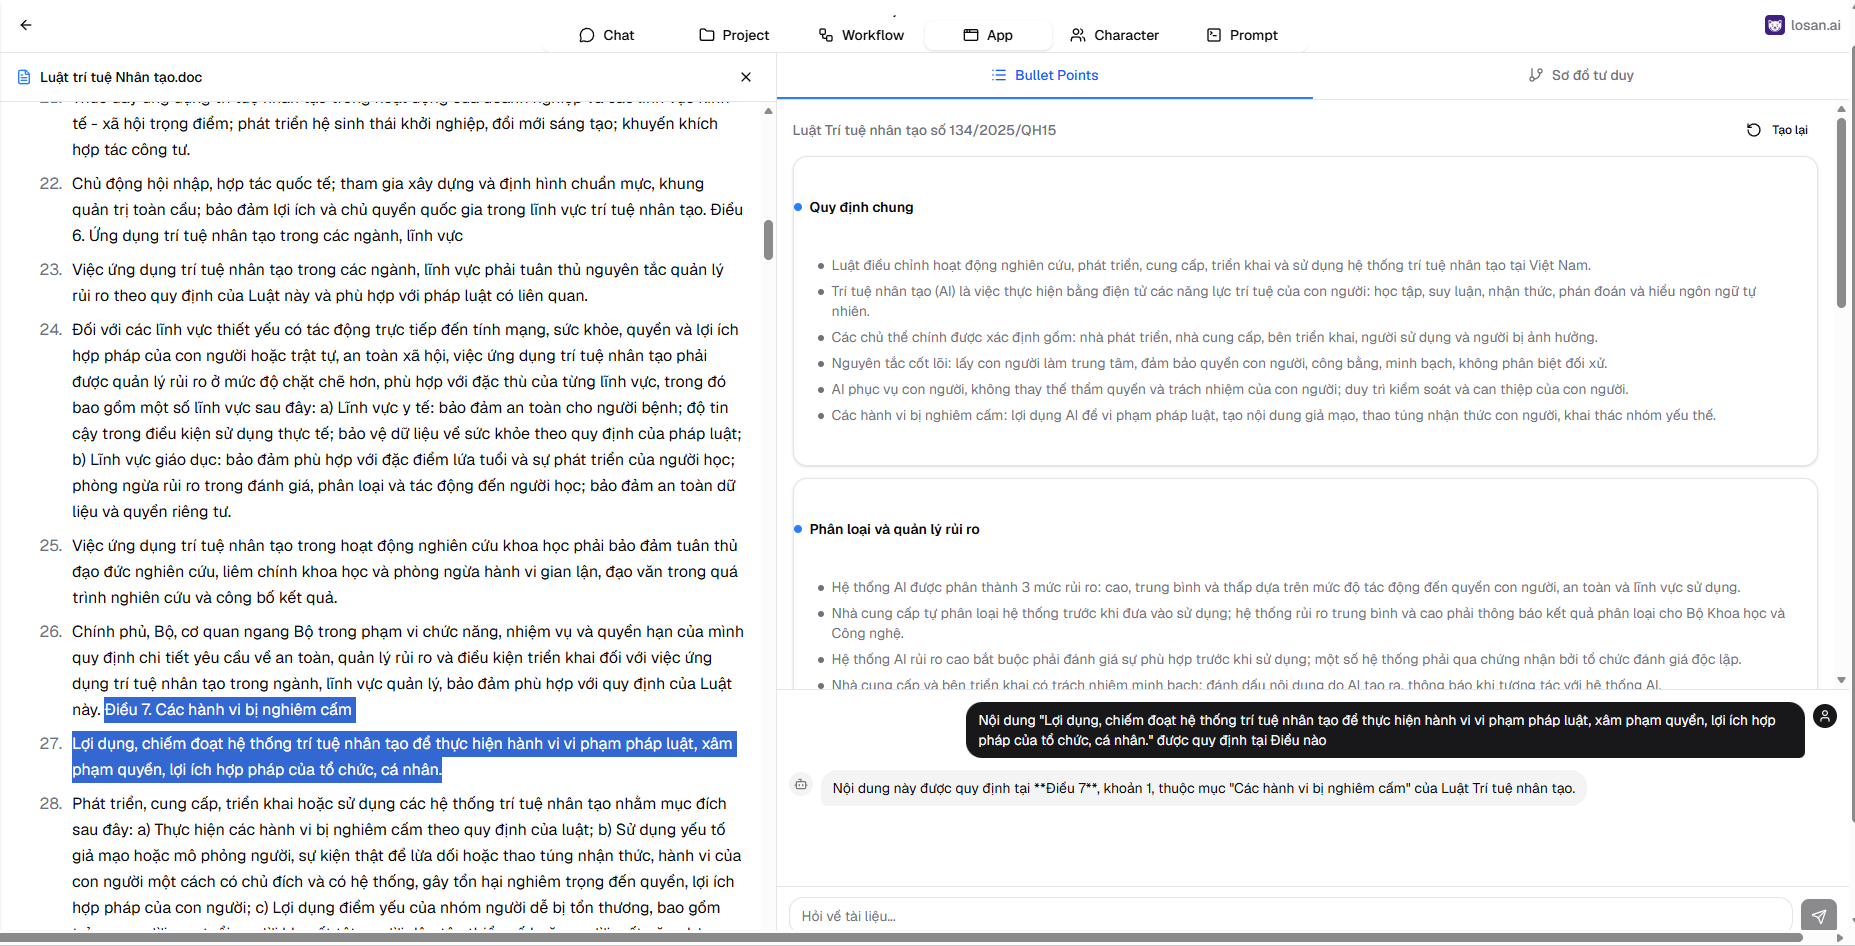1855x946 pixels.
Task: Open the losan.ai account logo
Action: pos(1775,25)
